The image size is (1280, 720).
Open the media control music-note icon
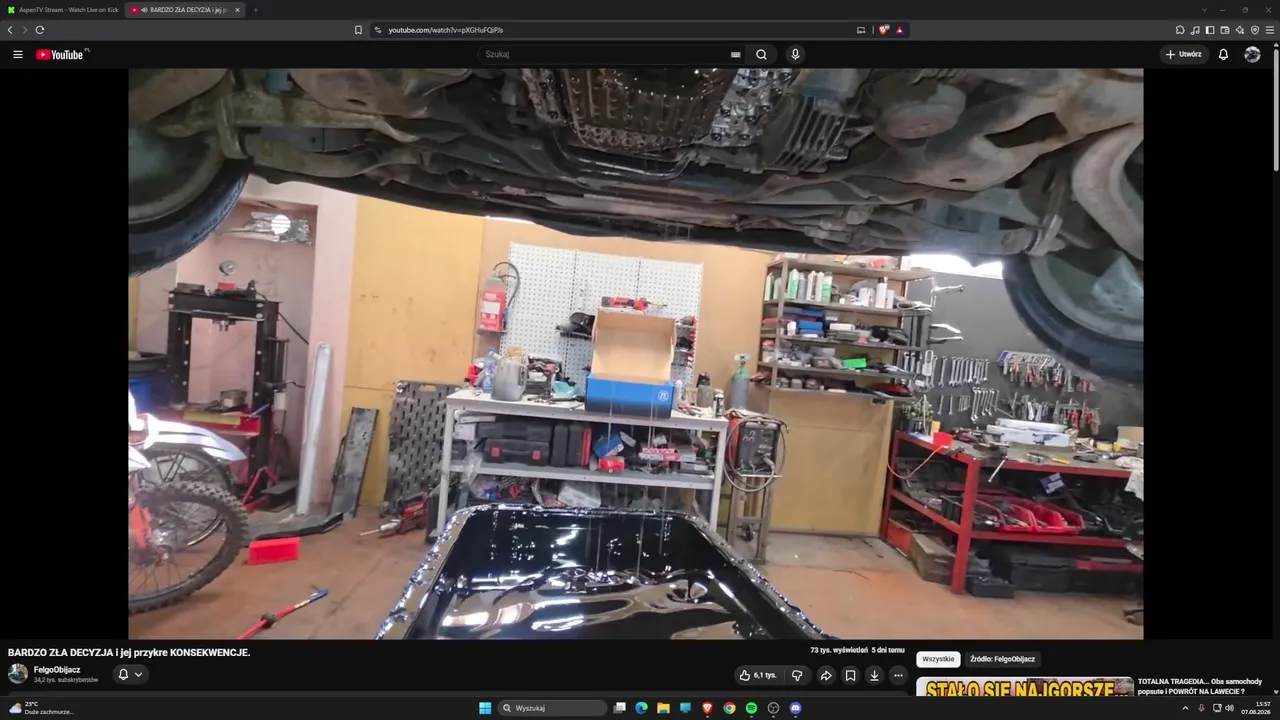(x=1195, y=30)
